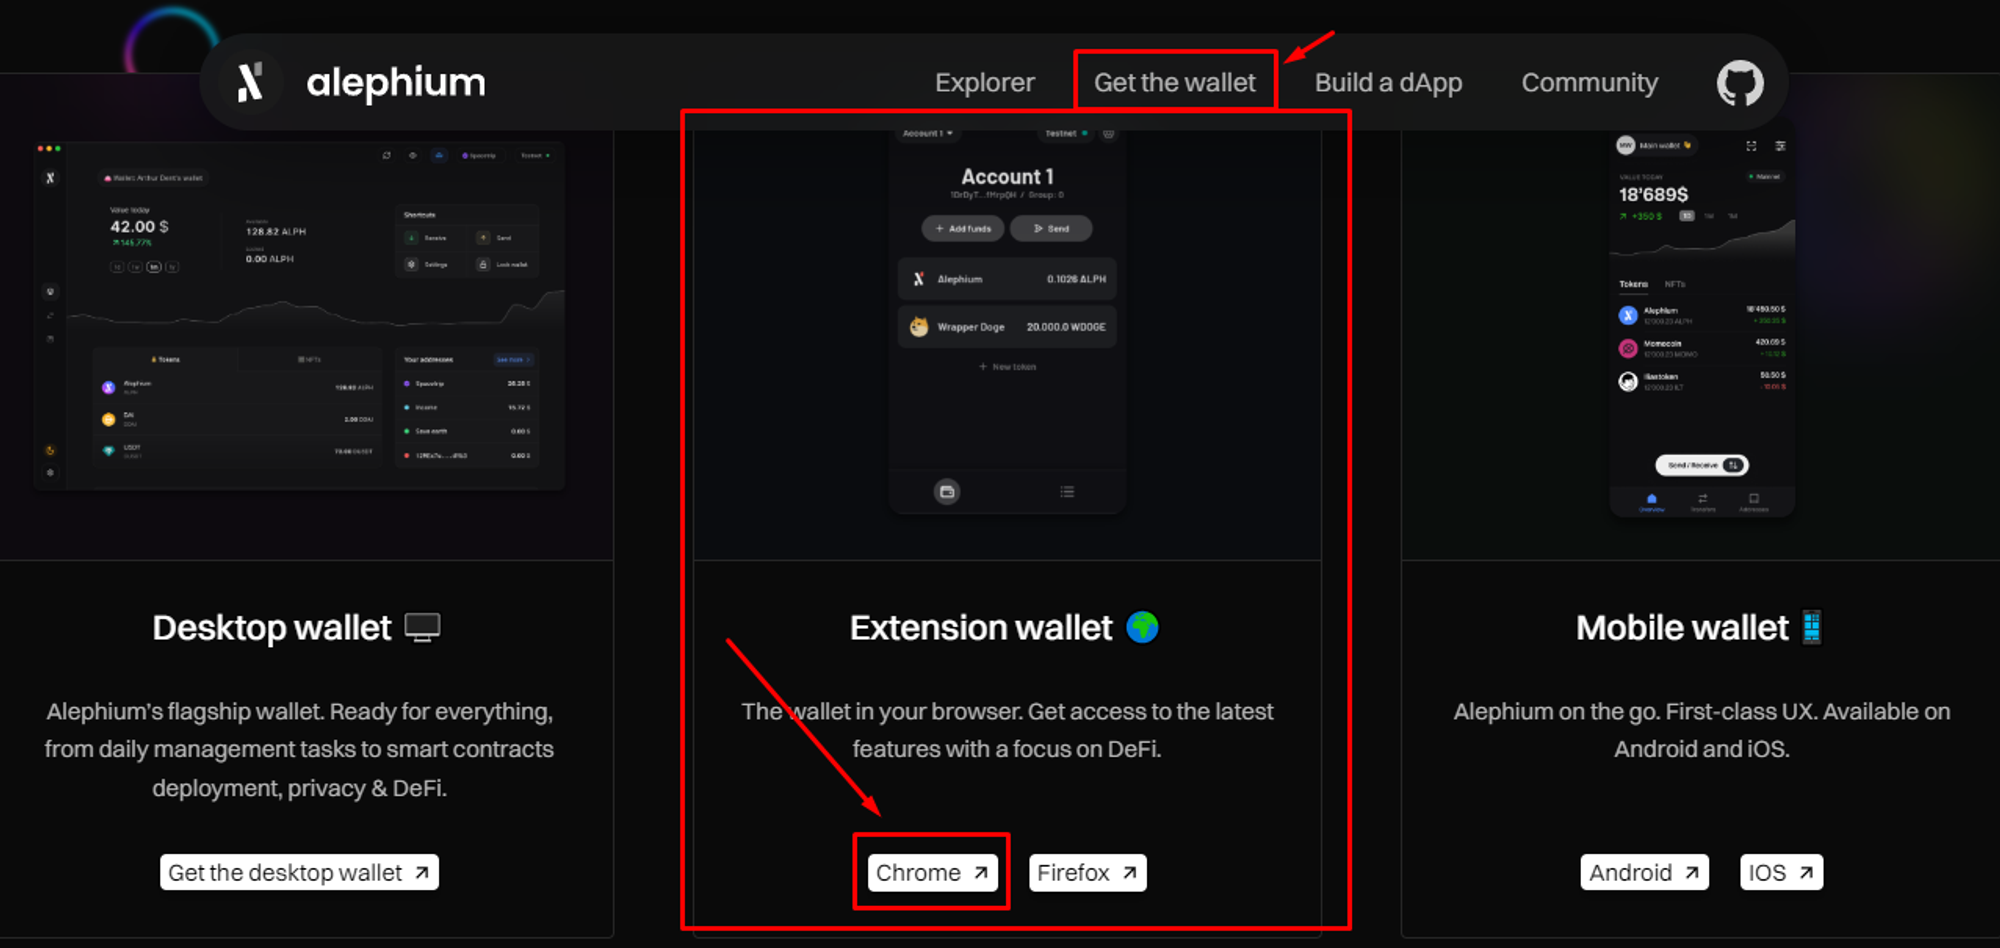
Task: Open the Community menu item
Action: point(1590,83)
